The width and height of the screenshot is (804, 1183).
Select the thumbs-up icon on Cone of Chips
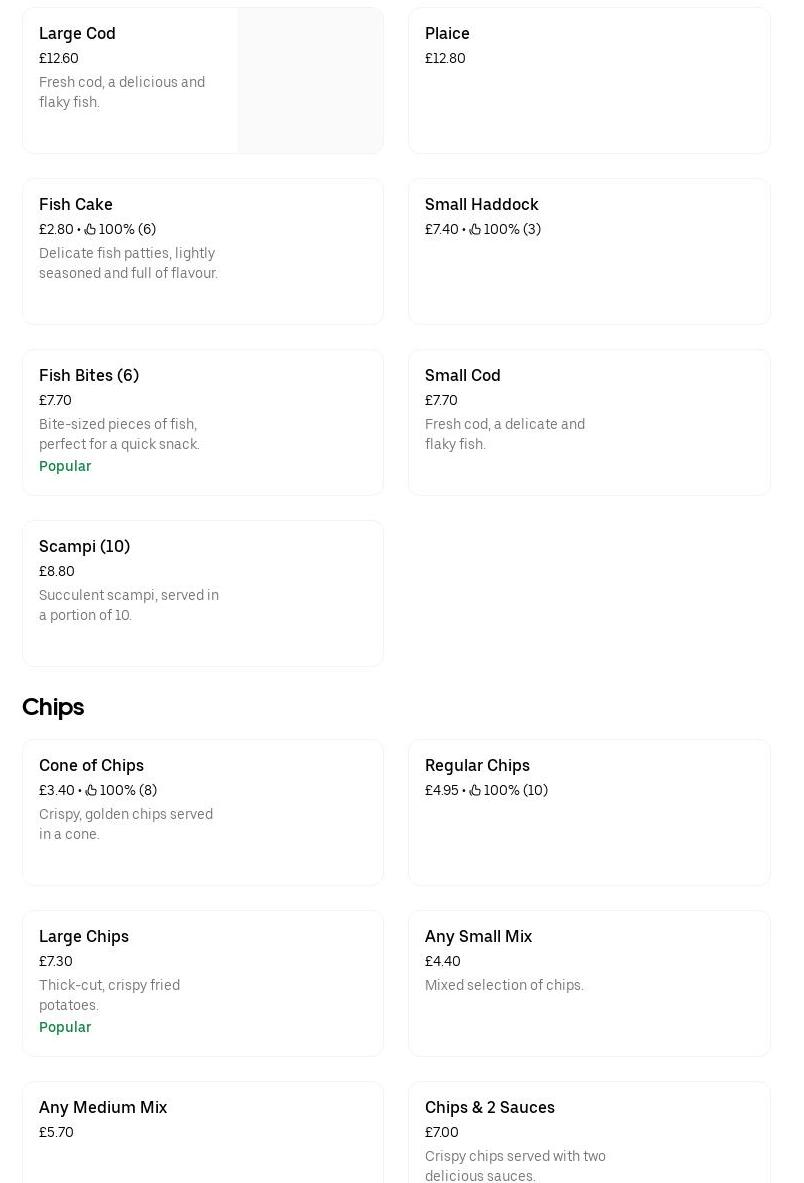[91, 790]
